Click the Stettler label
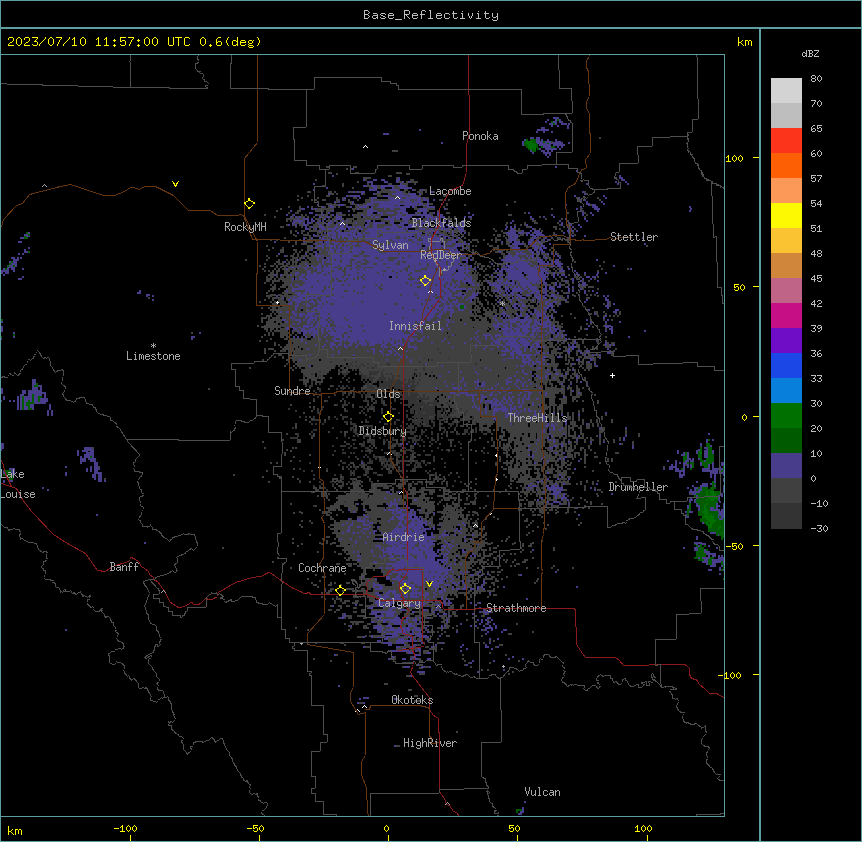The width and height of the screenshot is (862, 842). (634, 237)
